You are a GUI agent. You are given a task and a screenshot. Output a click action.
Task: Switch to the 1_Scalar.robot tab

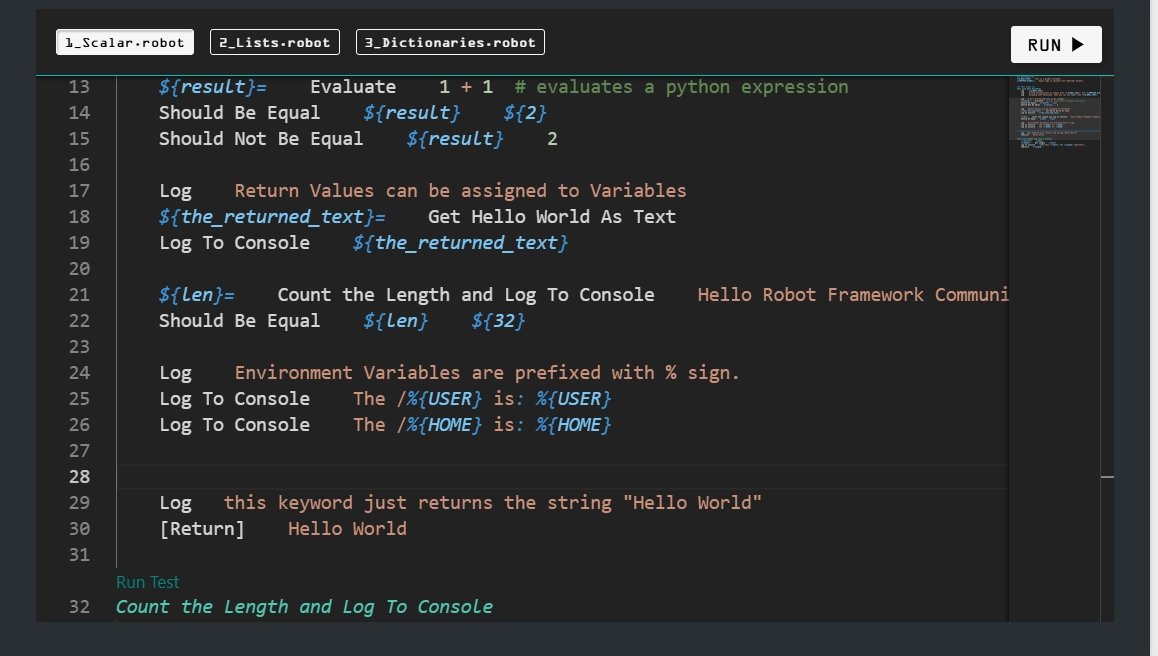pos(125,42)
